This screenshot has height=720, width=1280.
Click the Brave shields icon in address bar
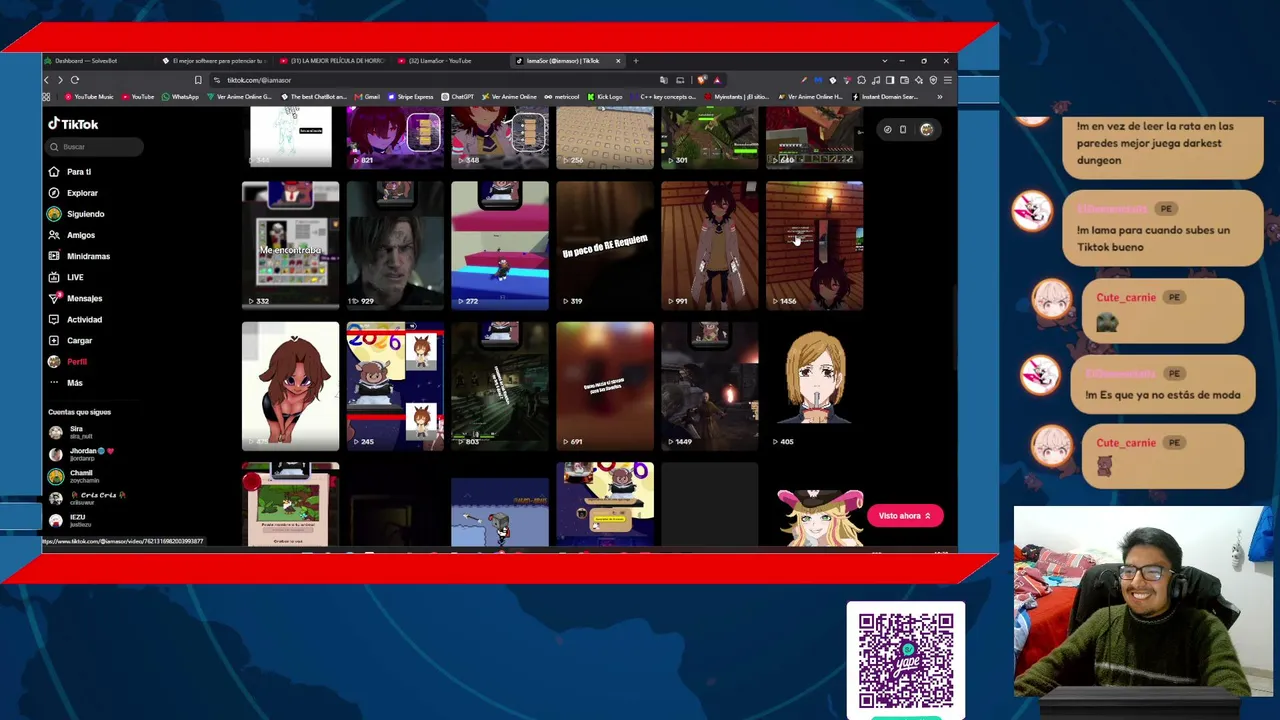[x=702, y=80]
